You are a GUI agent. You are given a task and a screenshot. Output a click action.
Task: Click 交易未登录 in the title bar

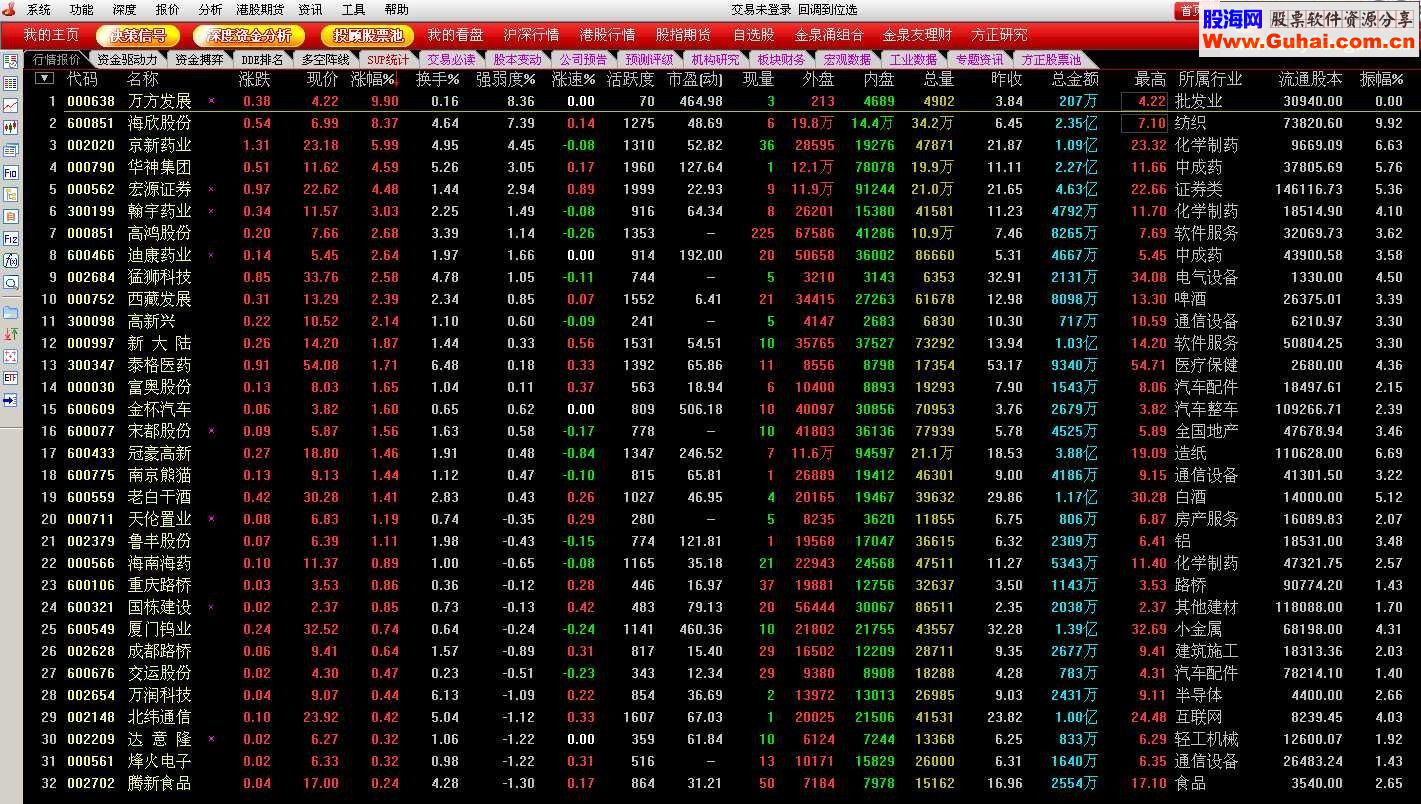[x=761, y=10]
